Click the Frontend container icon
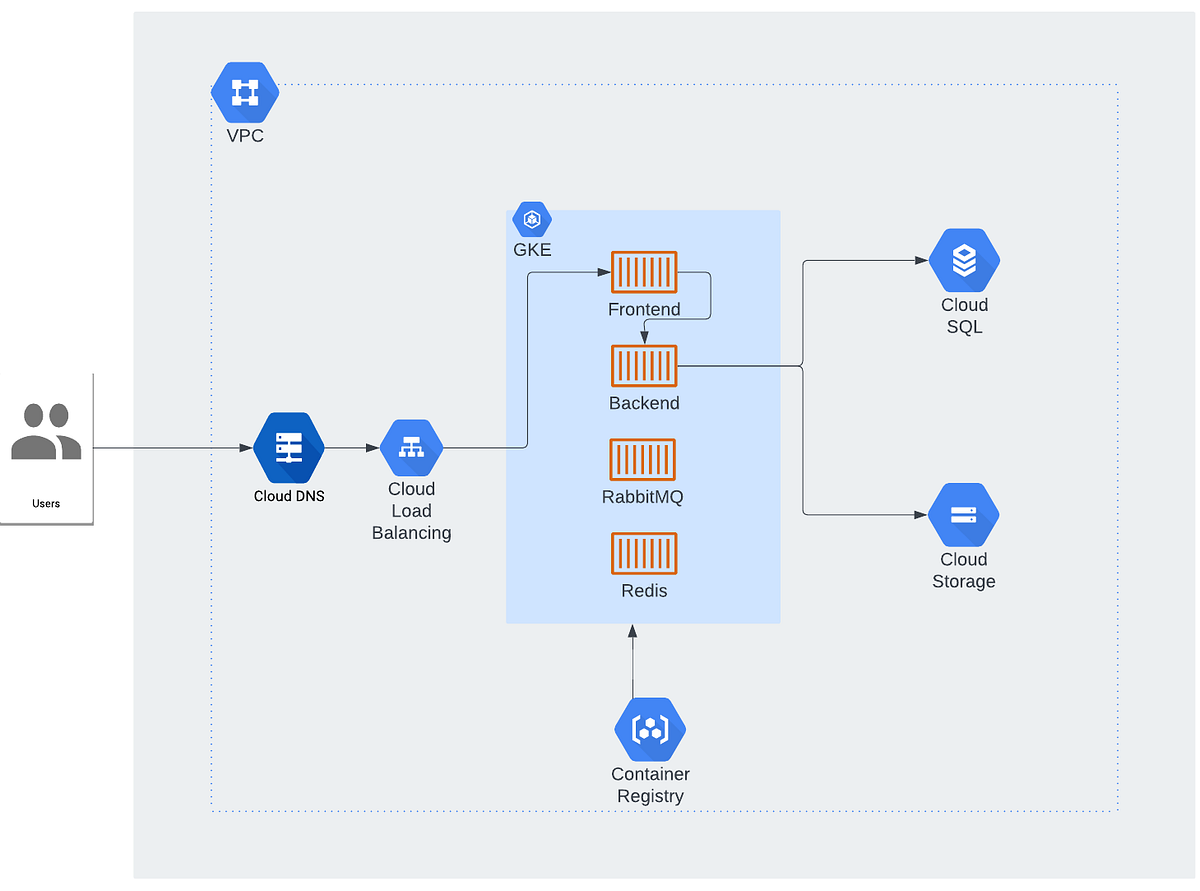 point(644,272)
